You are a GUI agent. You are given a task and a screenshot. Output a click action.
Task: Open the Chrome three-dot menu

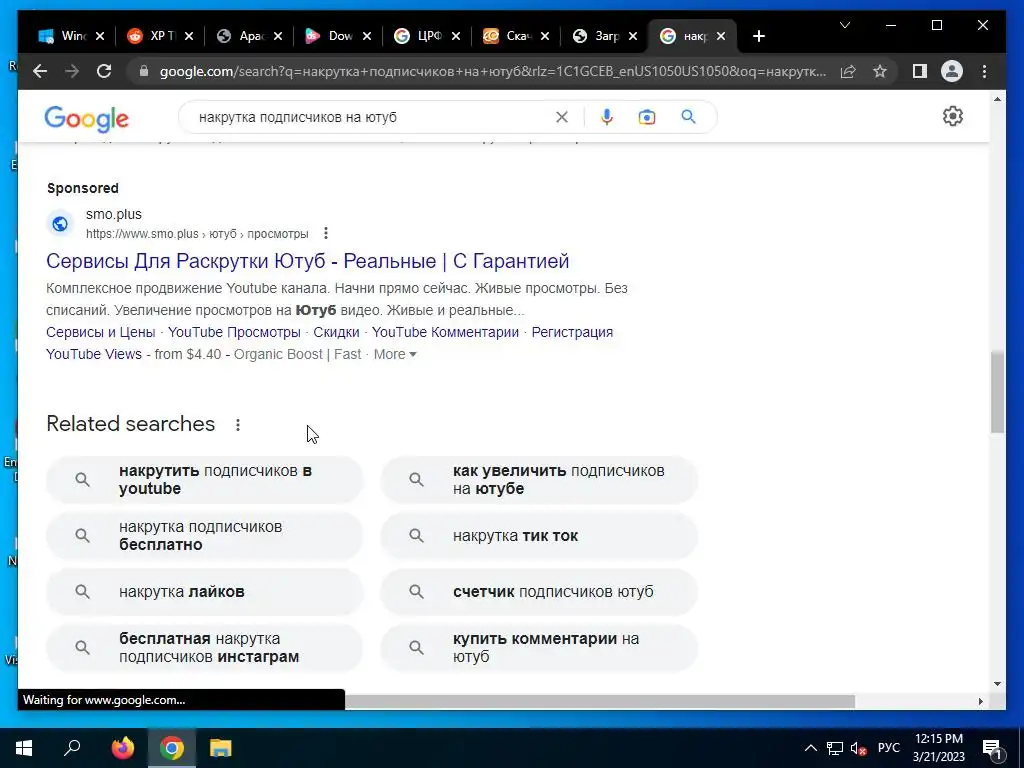coord(984,71)
